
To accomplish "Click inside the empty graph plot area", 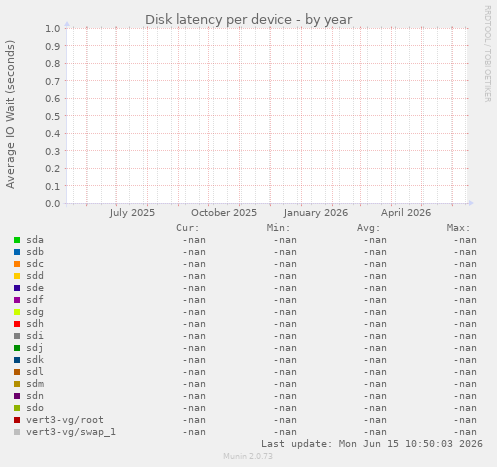I will pyautogui.click(x=267, y=116).
